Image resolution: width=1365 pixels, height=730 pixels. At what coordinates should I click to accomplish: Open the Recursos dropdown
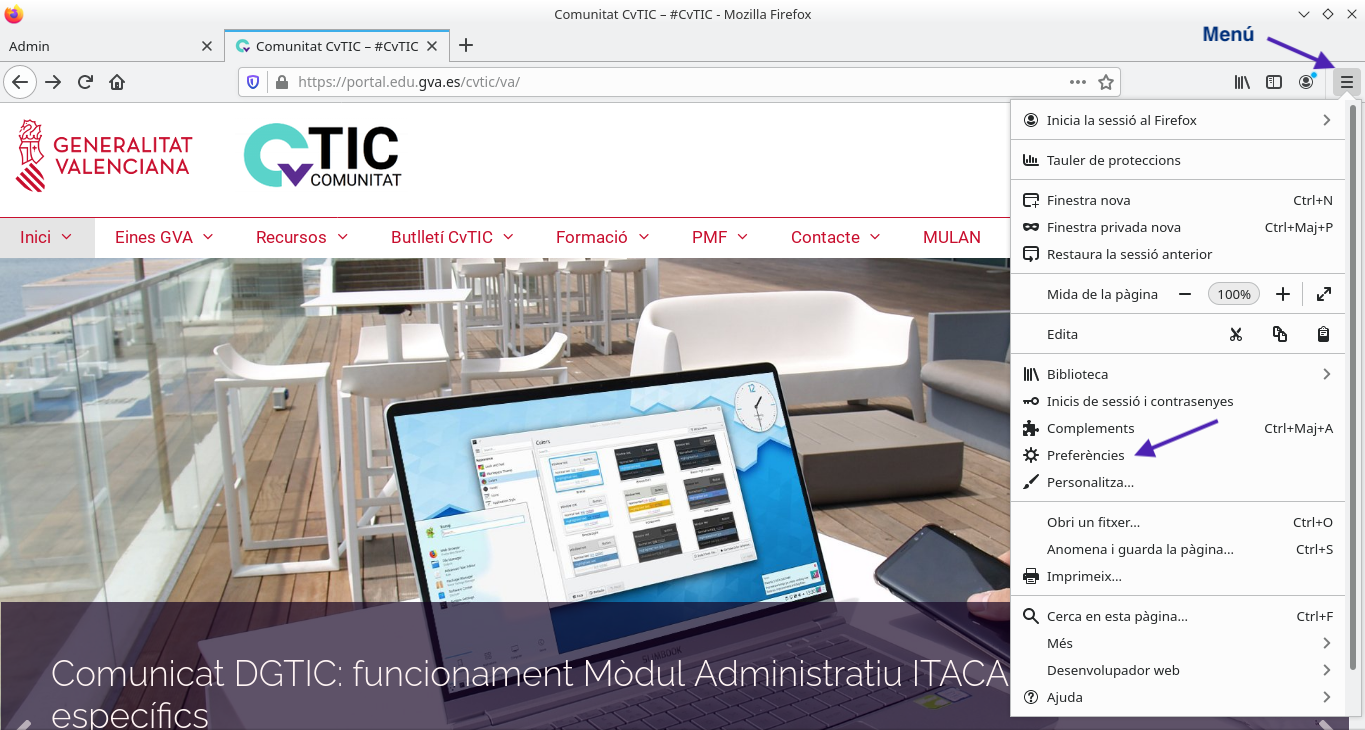(x=302, y=237)
